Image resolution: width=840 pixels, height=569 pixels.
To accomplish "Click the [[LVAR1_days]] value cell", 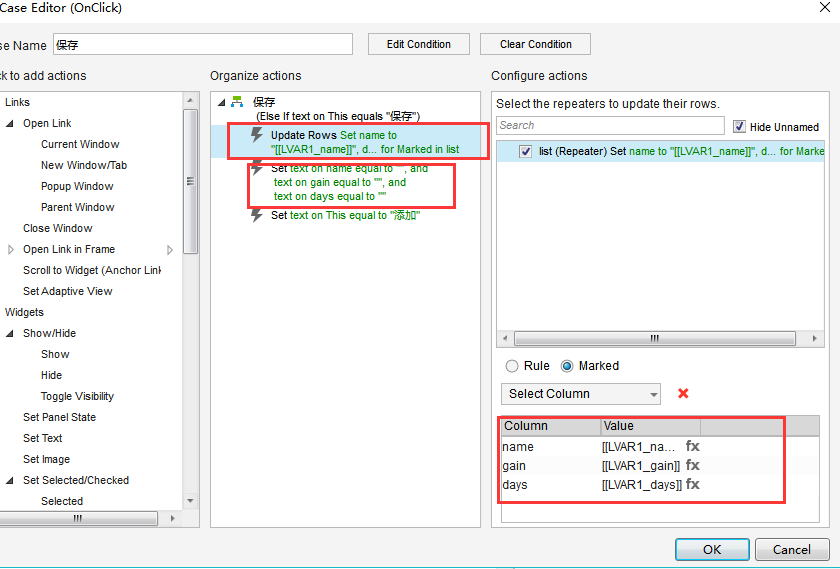I will pyautogui.click(x=642, y=485).
